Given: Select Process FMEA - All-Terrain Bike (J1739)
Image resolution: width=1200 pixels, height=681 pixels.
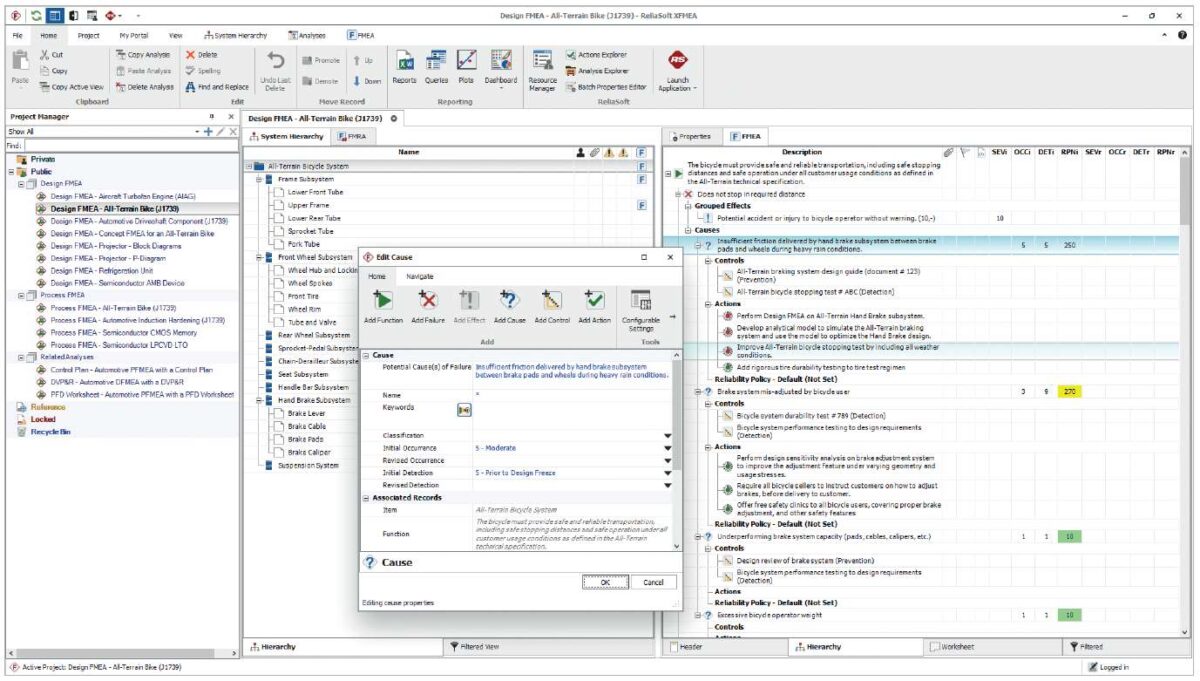Looking at the screenshot, I should coord(113,308).
